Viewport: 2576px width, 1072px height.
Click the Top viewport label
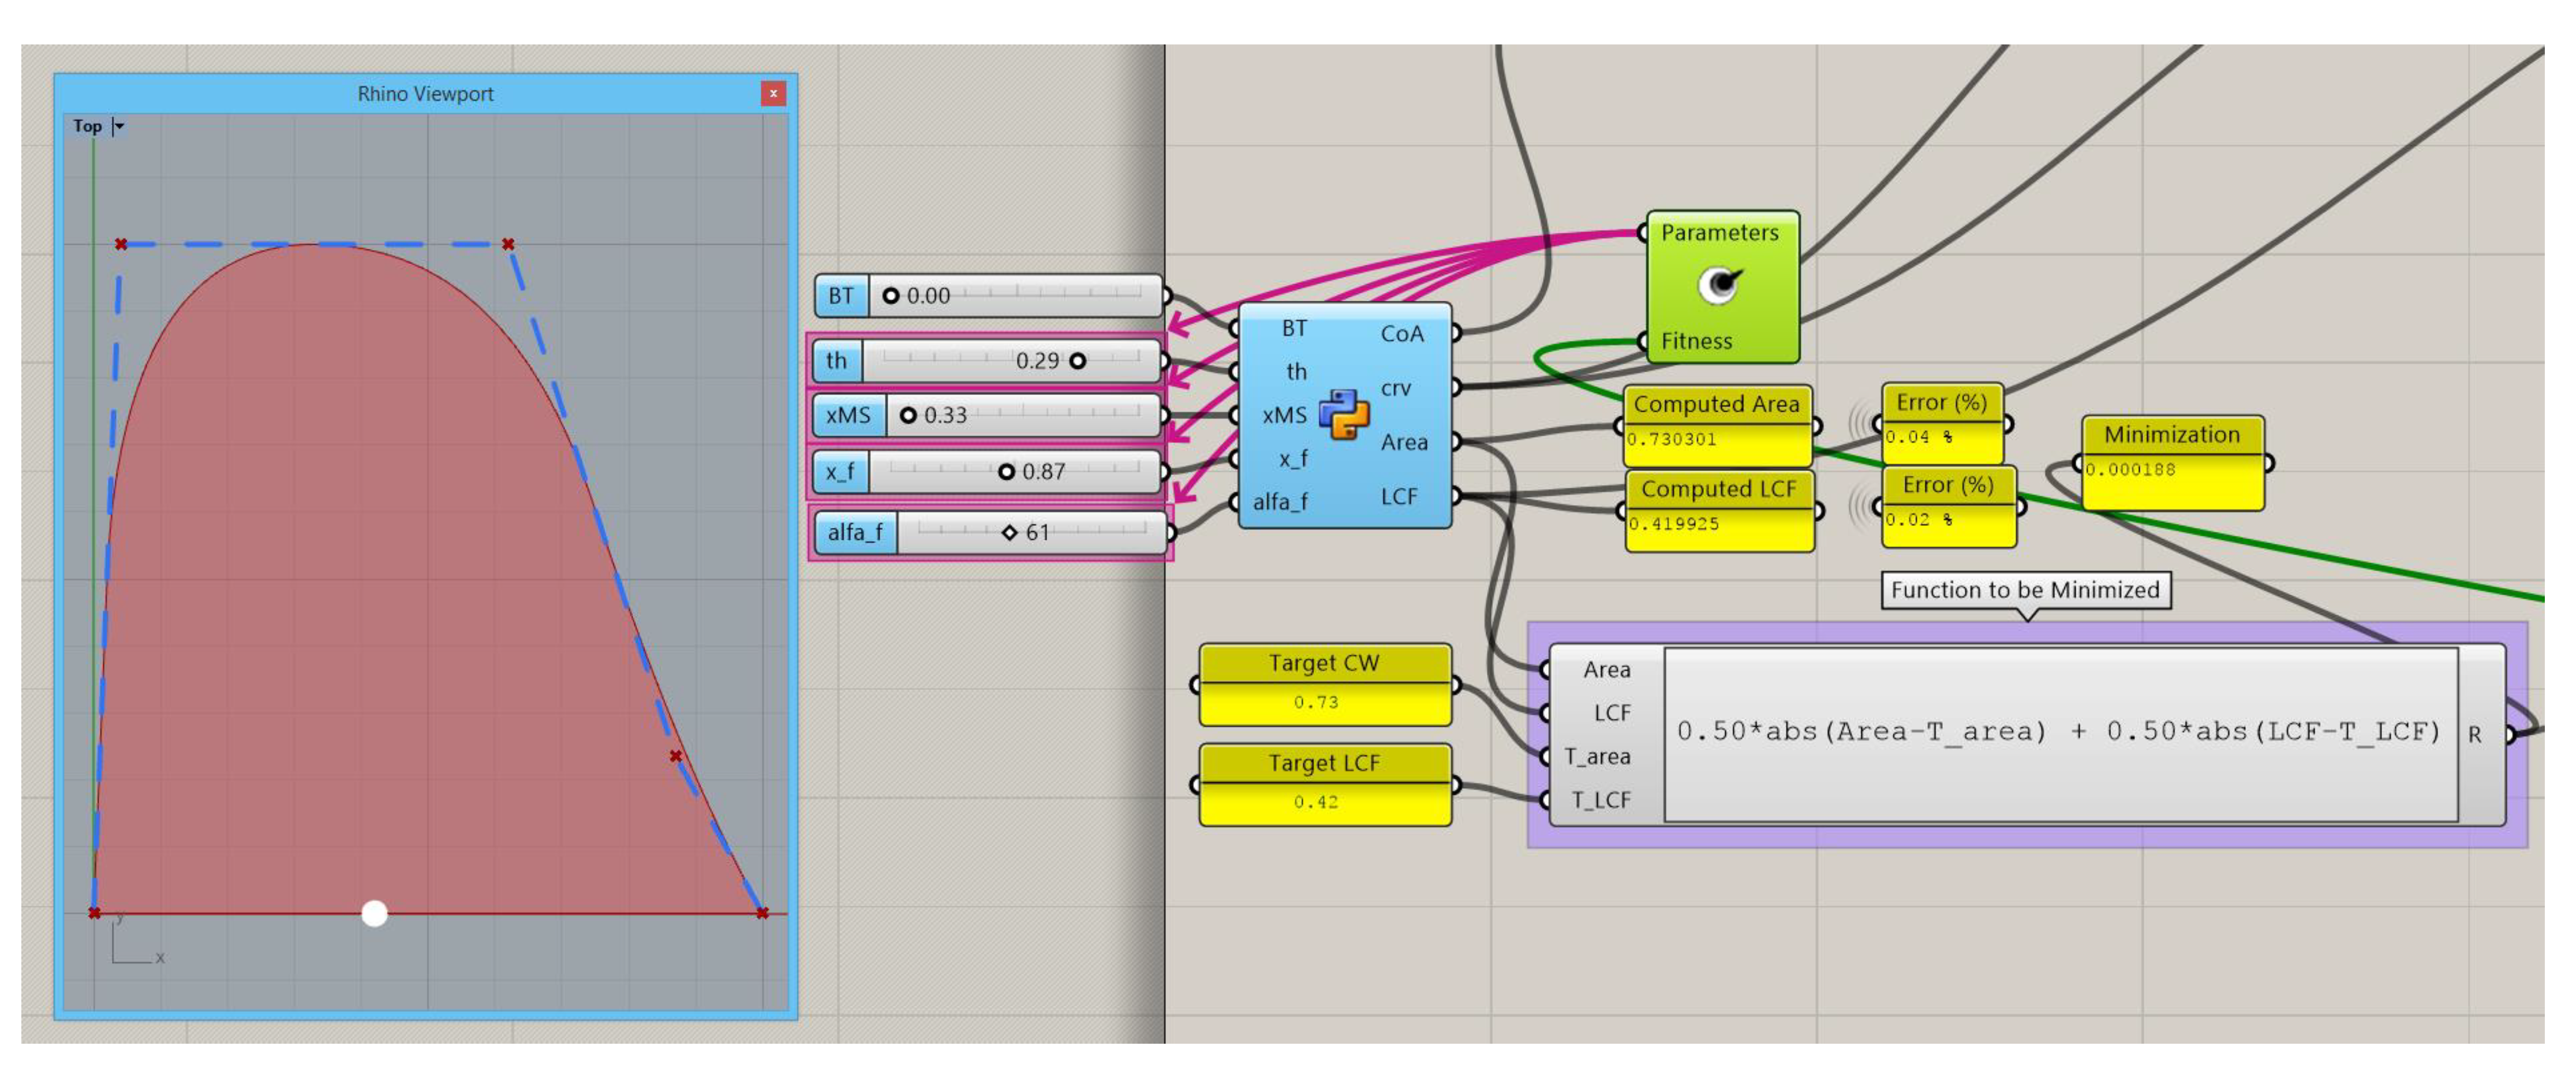pyautogui.click(x=87, y=126)
